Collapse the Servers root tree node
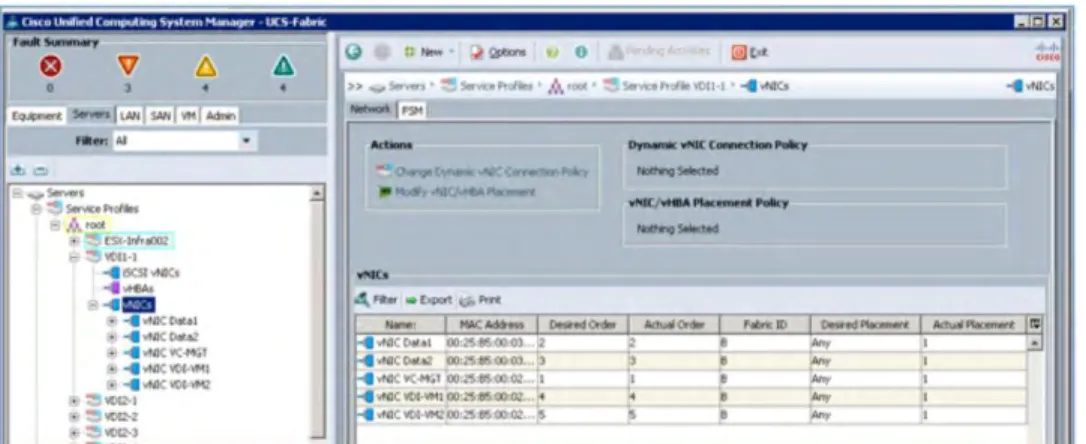The image size is (1086, 444). click(x=16, y=193)
